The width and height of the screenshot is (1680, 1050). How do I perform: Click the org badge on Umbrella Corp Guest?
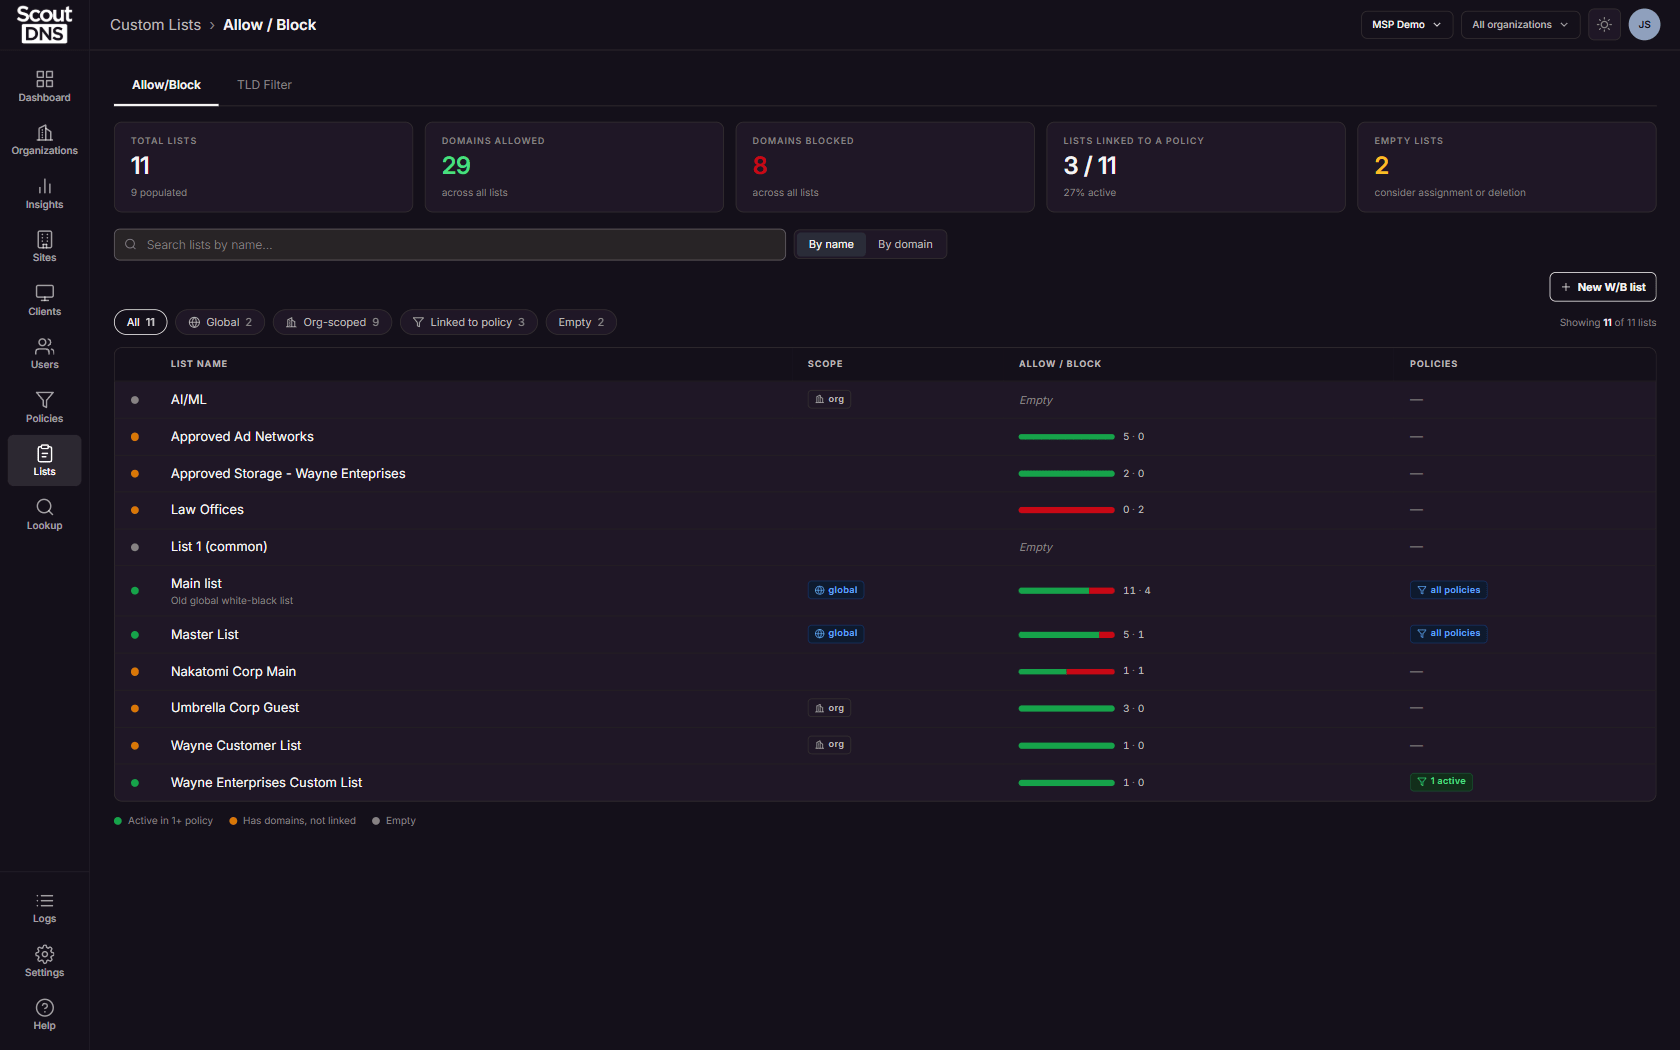[x=829, y=708]
